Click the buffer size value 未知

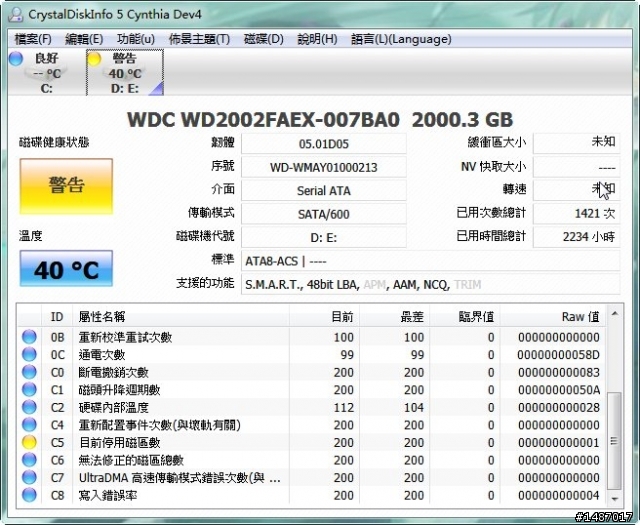576,143
